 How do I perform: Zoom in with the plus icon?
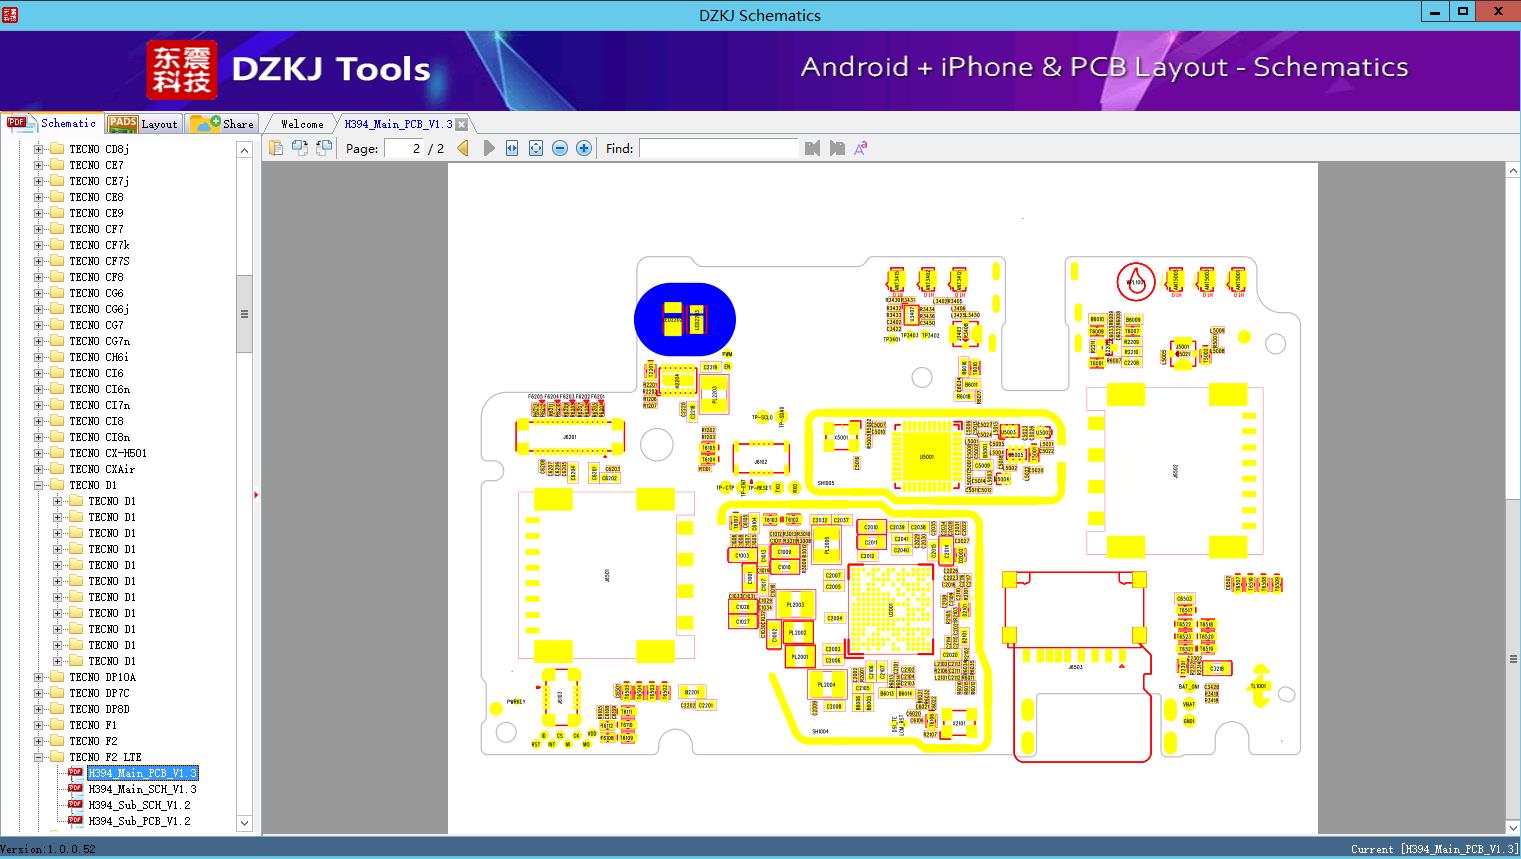click(x=584, y=148)
